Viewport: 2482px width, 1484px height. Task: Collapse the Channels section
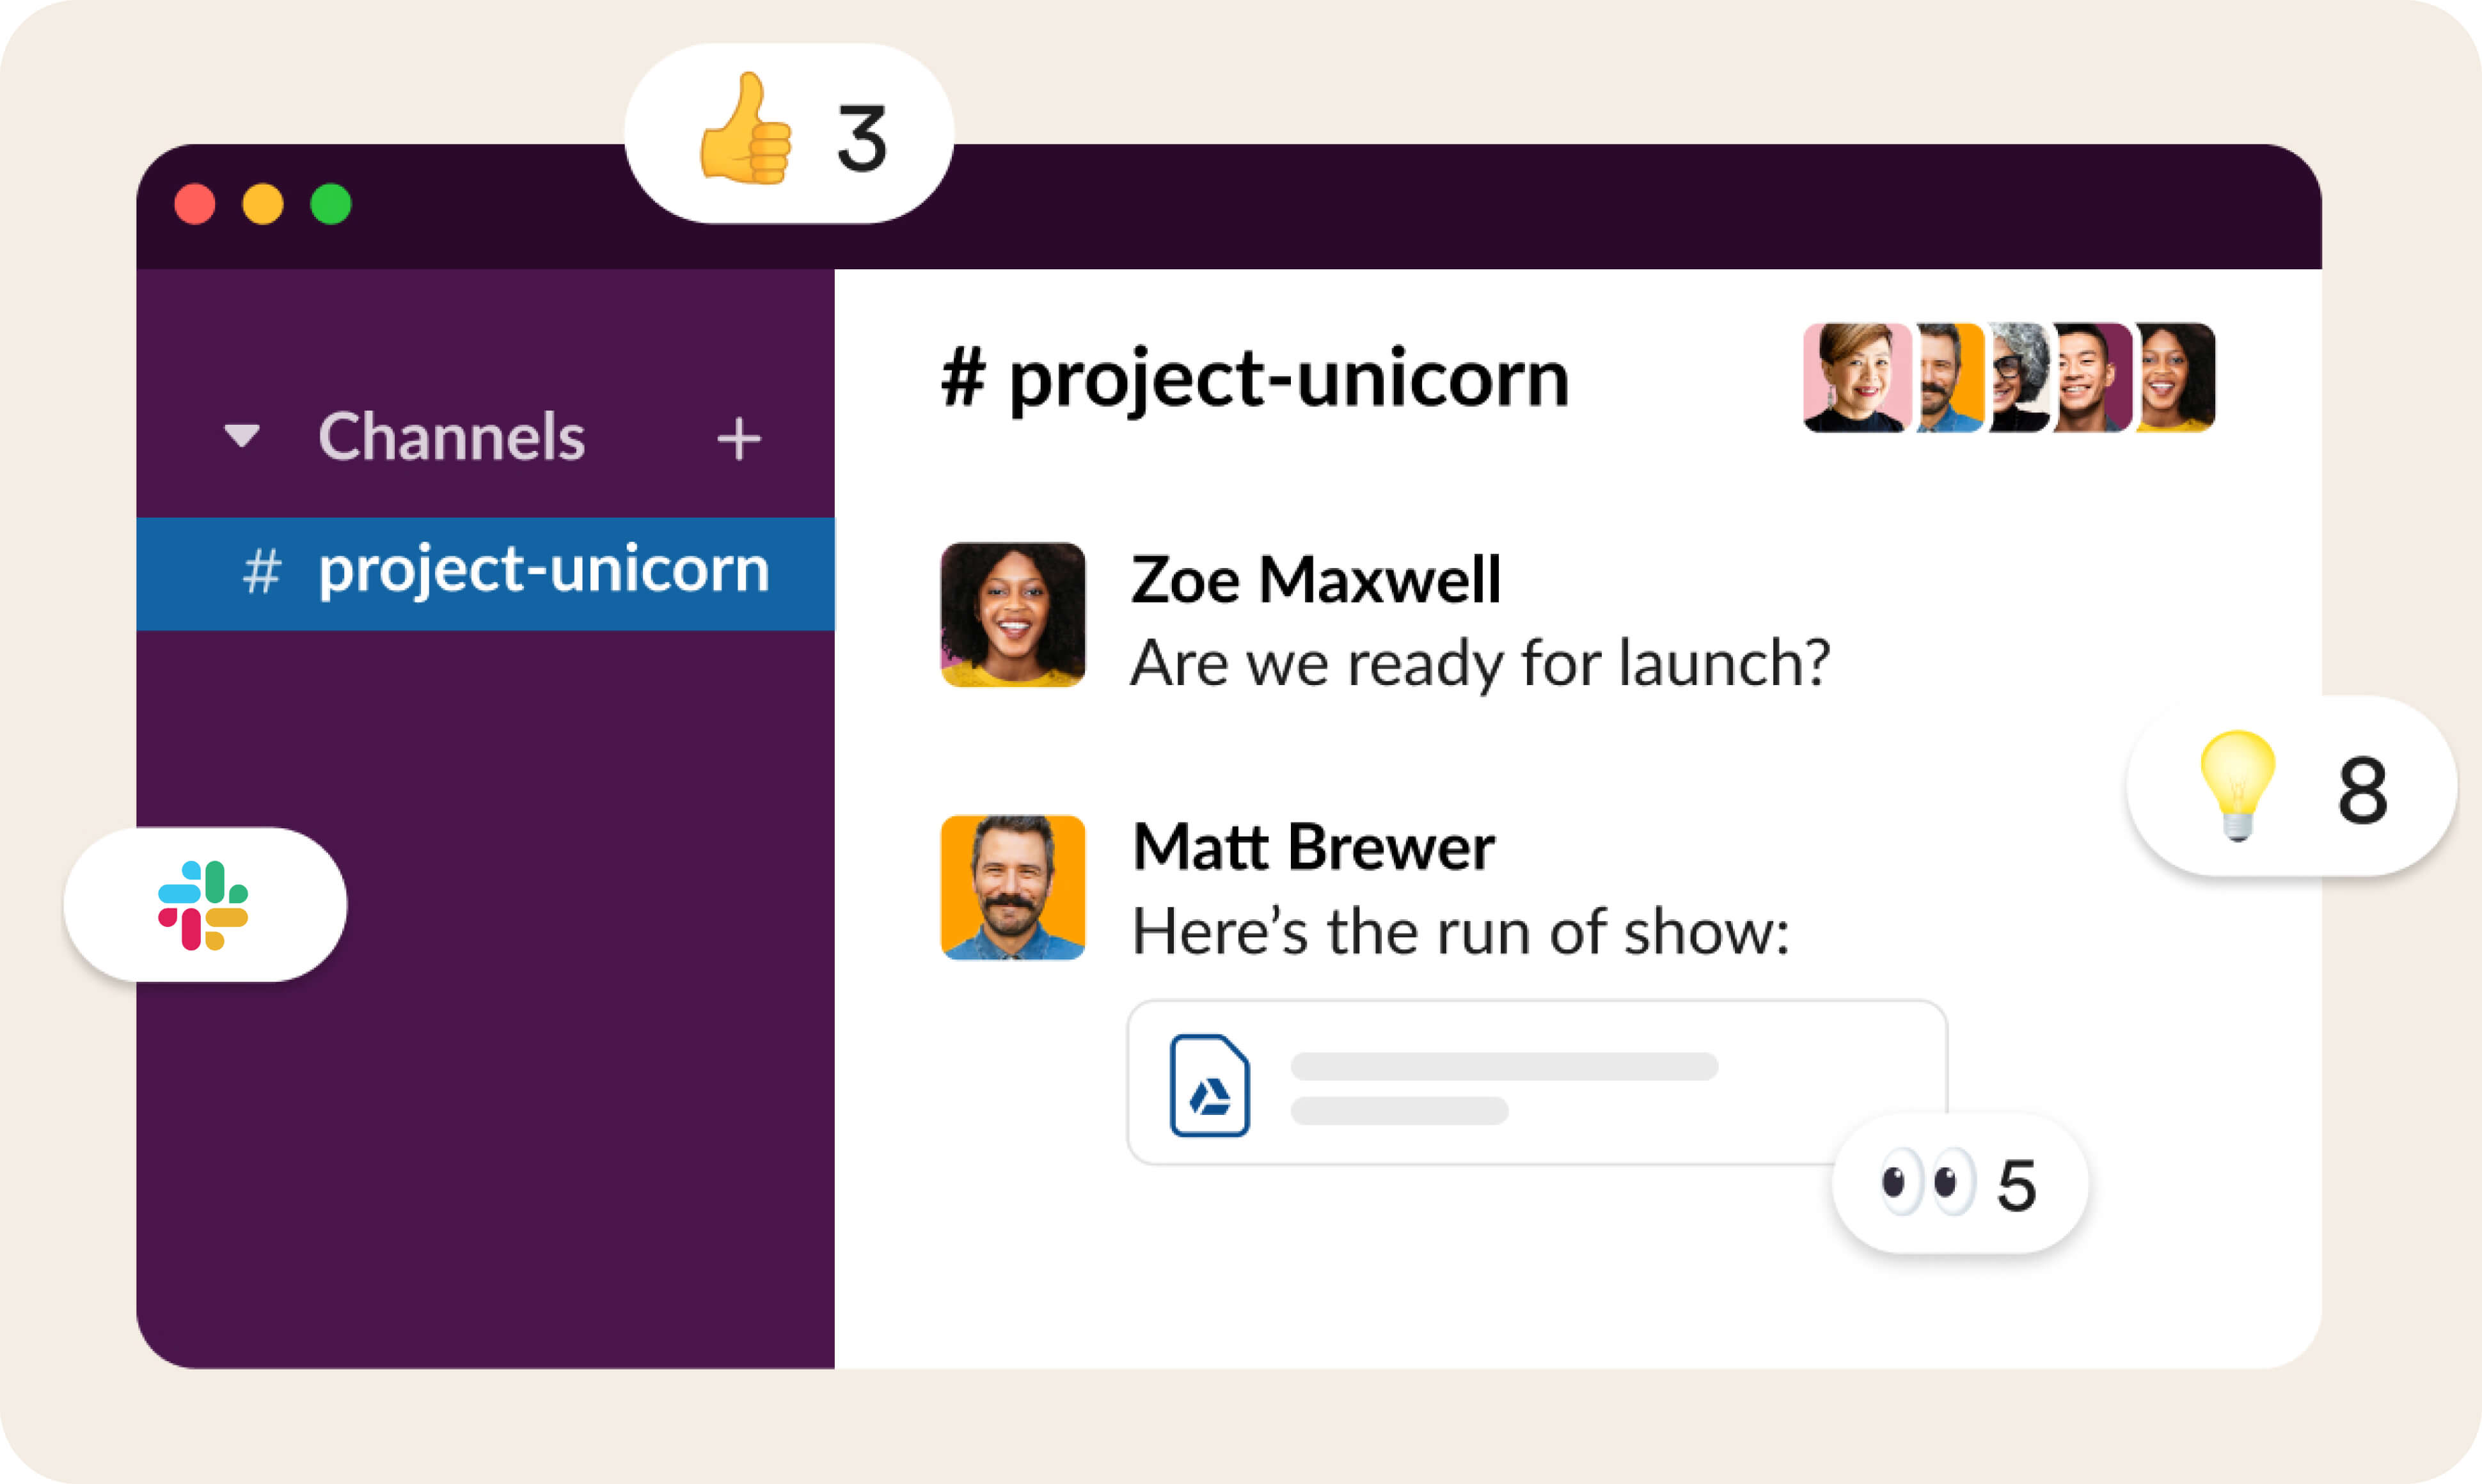[242, 436]
